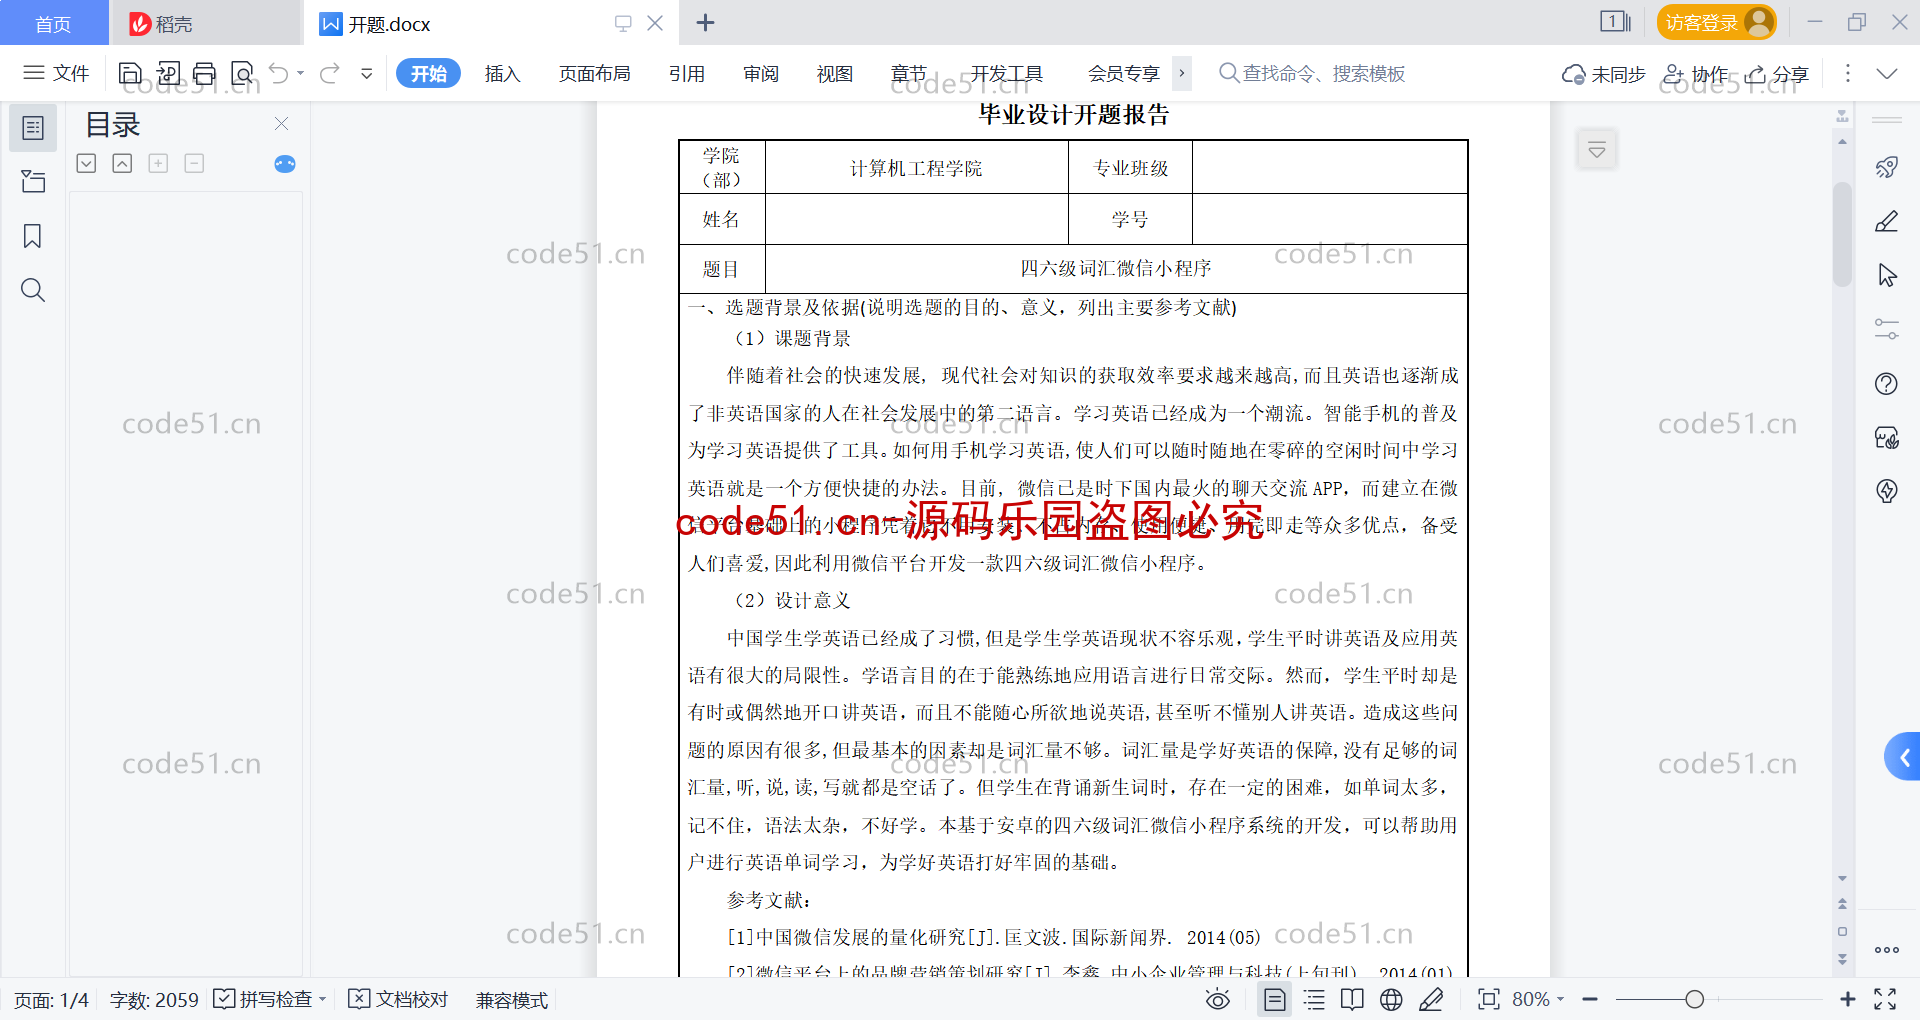Viewport: 1920px width, 1020px height.
Task: Open the properties settings sliders icon
Action: pos(1887,329)
